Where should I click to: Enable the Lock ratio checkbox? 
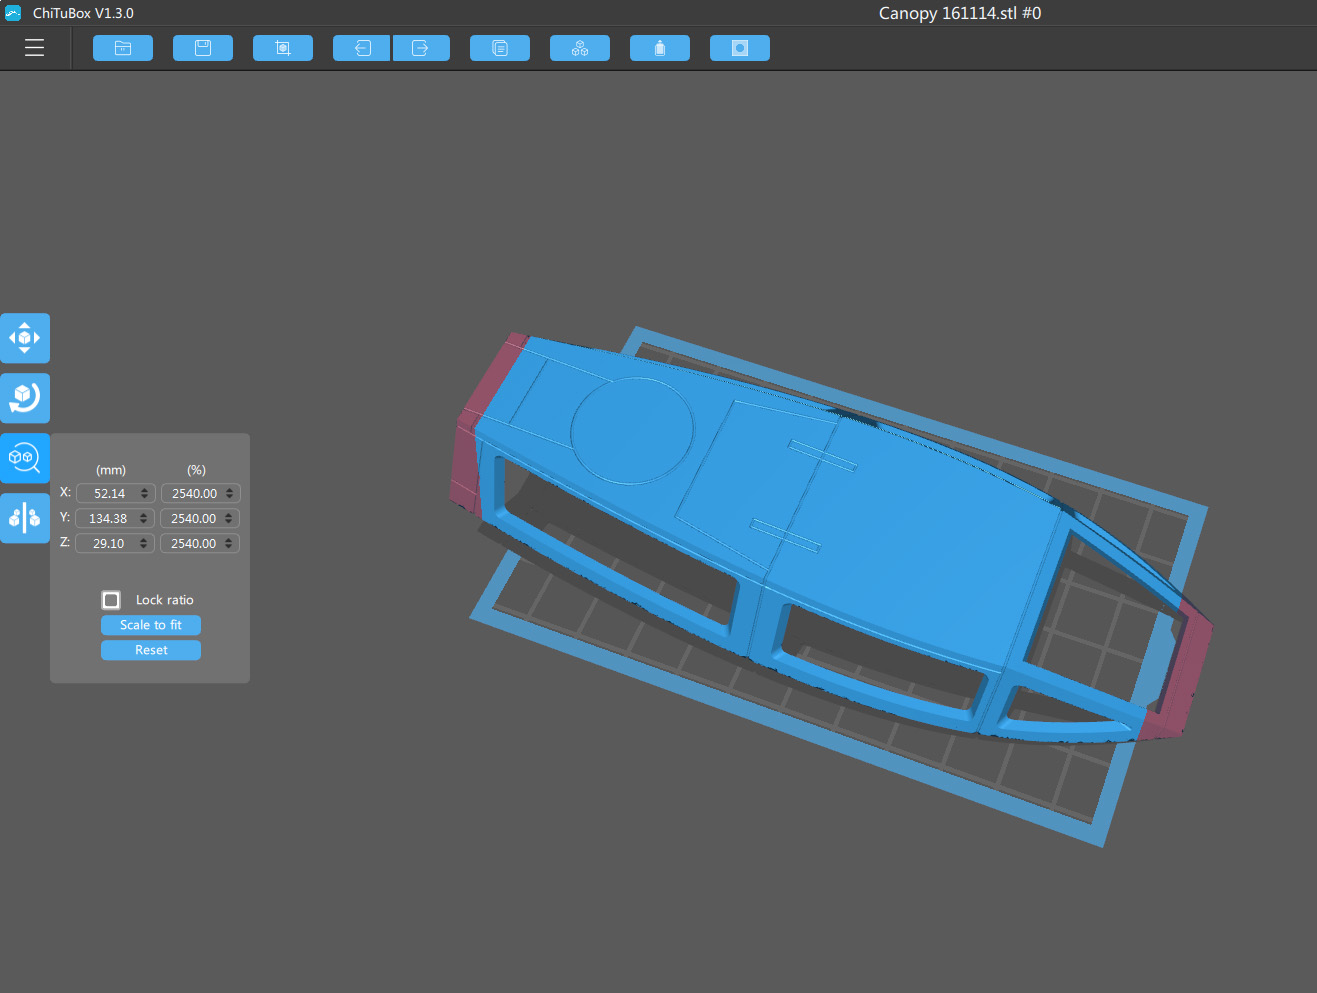click(x=111, y=600)
